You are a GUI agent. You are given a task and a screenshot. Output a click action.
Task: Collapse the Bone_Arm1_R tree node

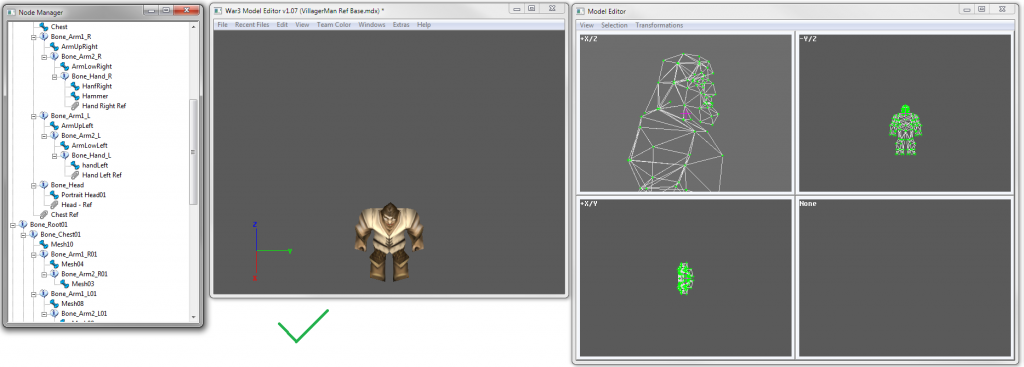[33, 37]
